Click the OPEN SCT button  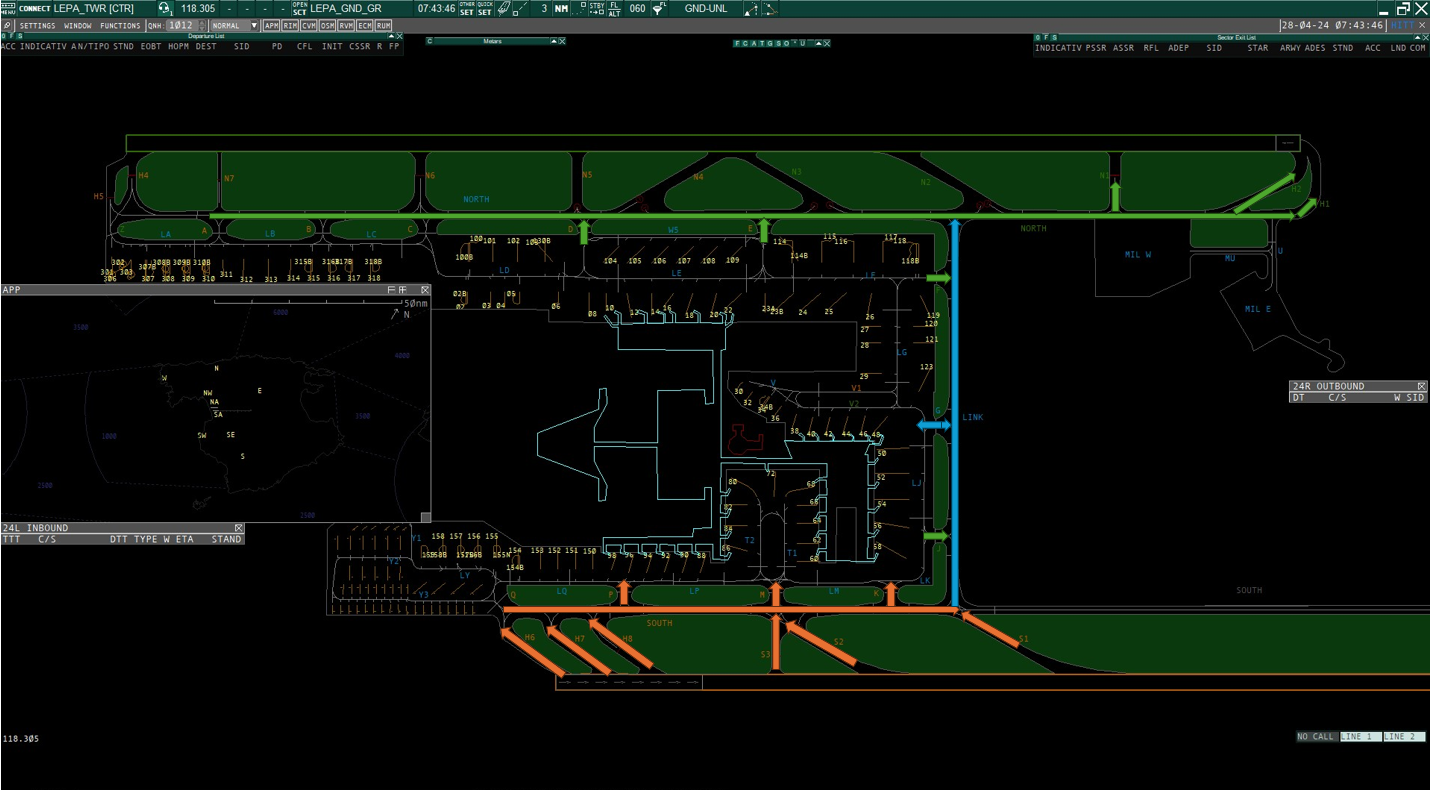[x=299, y=8]
